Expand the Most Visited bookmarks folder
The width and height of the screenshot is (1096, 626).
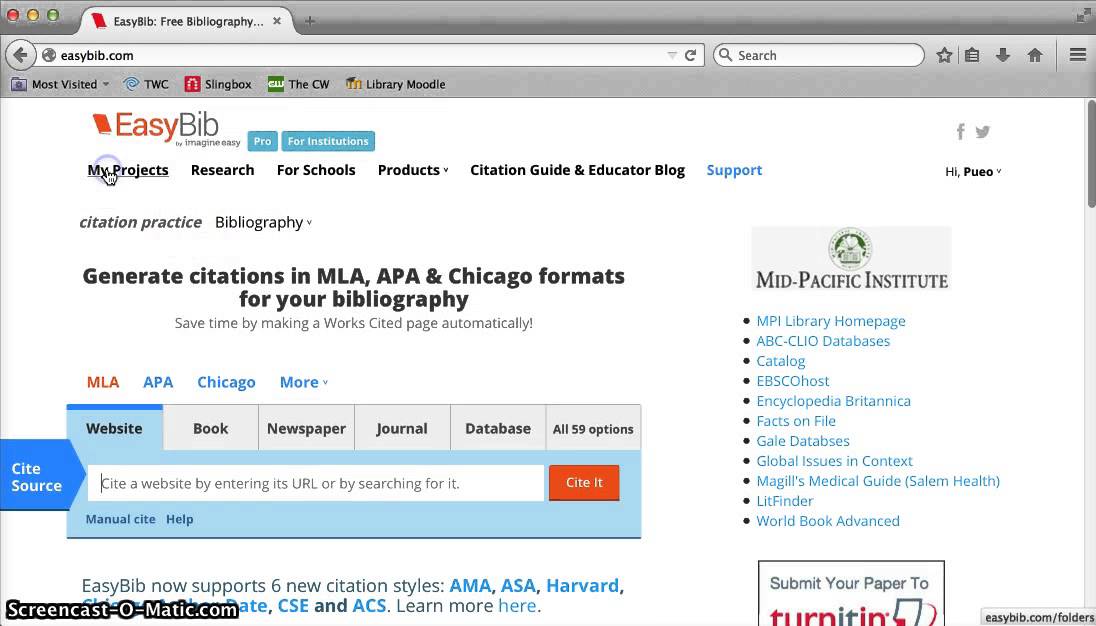(60, 85)
